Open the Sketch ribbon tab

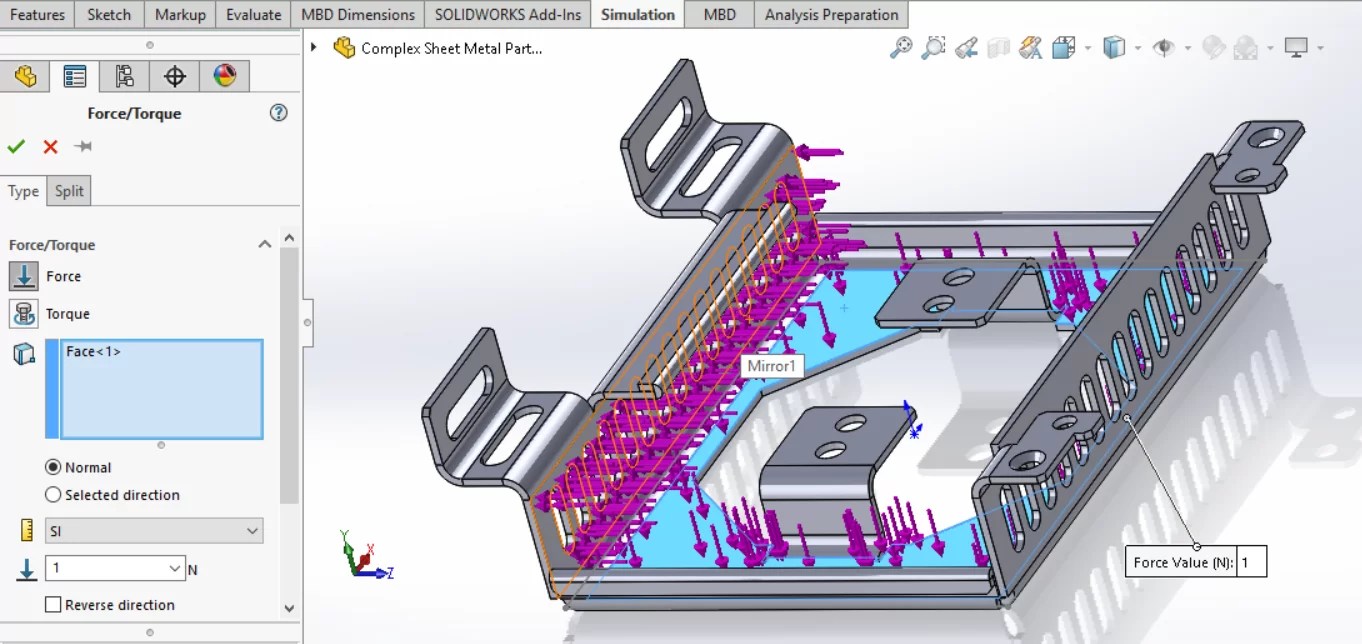click(x=109, y=14)
